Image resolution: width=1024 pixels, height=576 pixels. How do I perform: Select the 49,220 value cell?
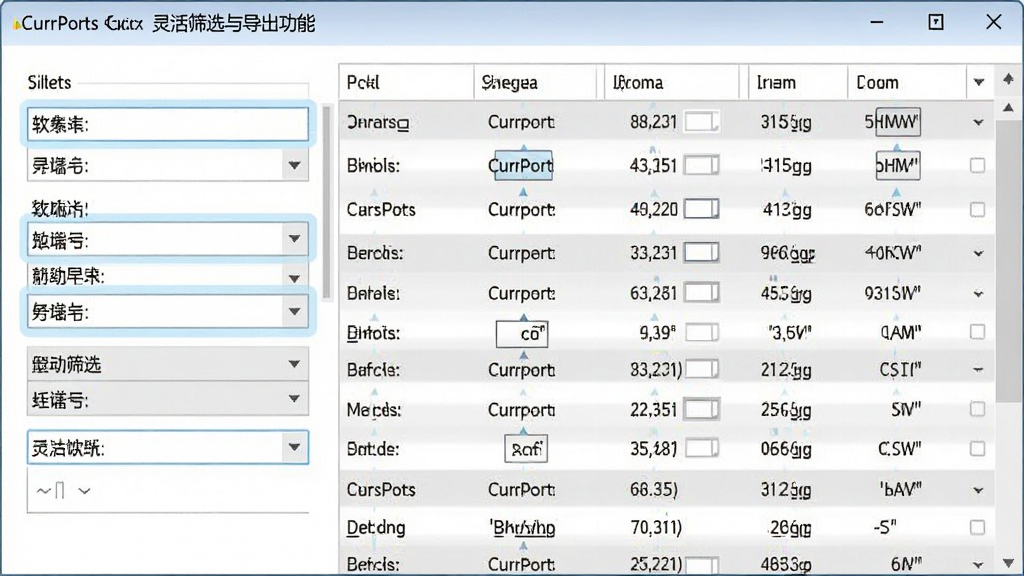point(653,210)
